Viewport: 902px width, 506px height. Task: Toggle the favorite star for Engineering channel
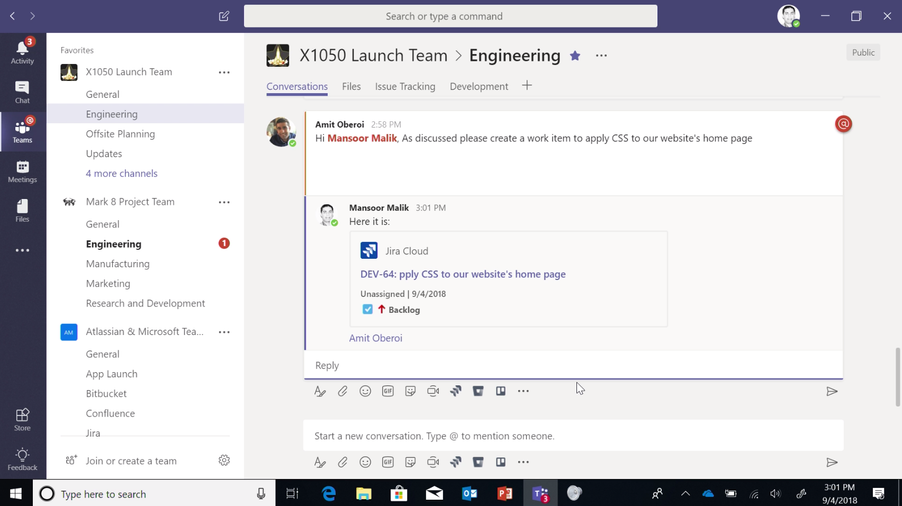[575, 55]
